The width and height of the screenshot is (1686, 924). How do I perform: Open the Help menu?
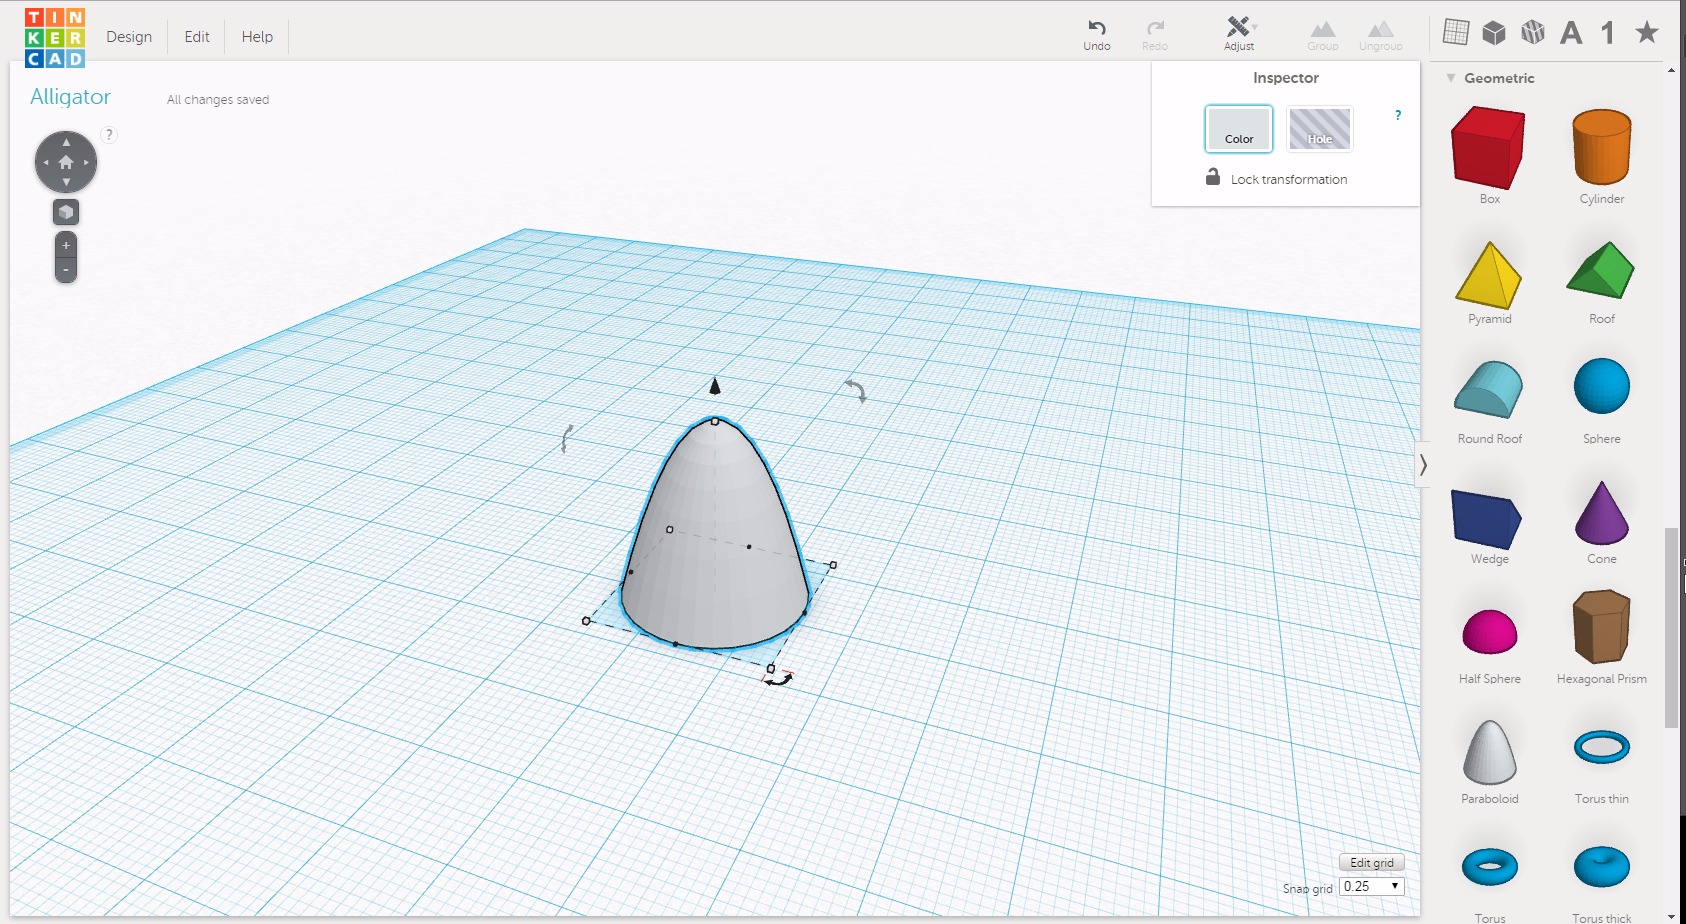(257, 37)
